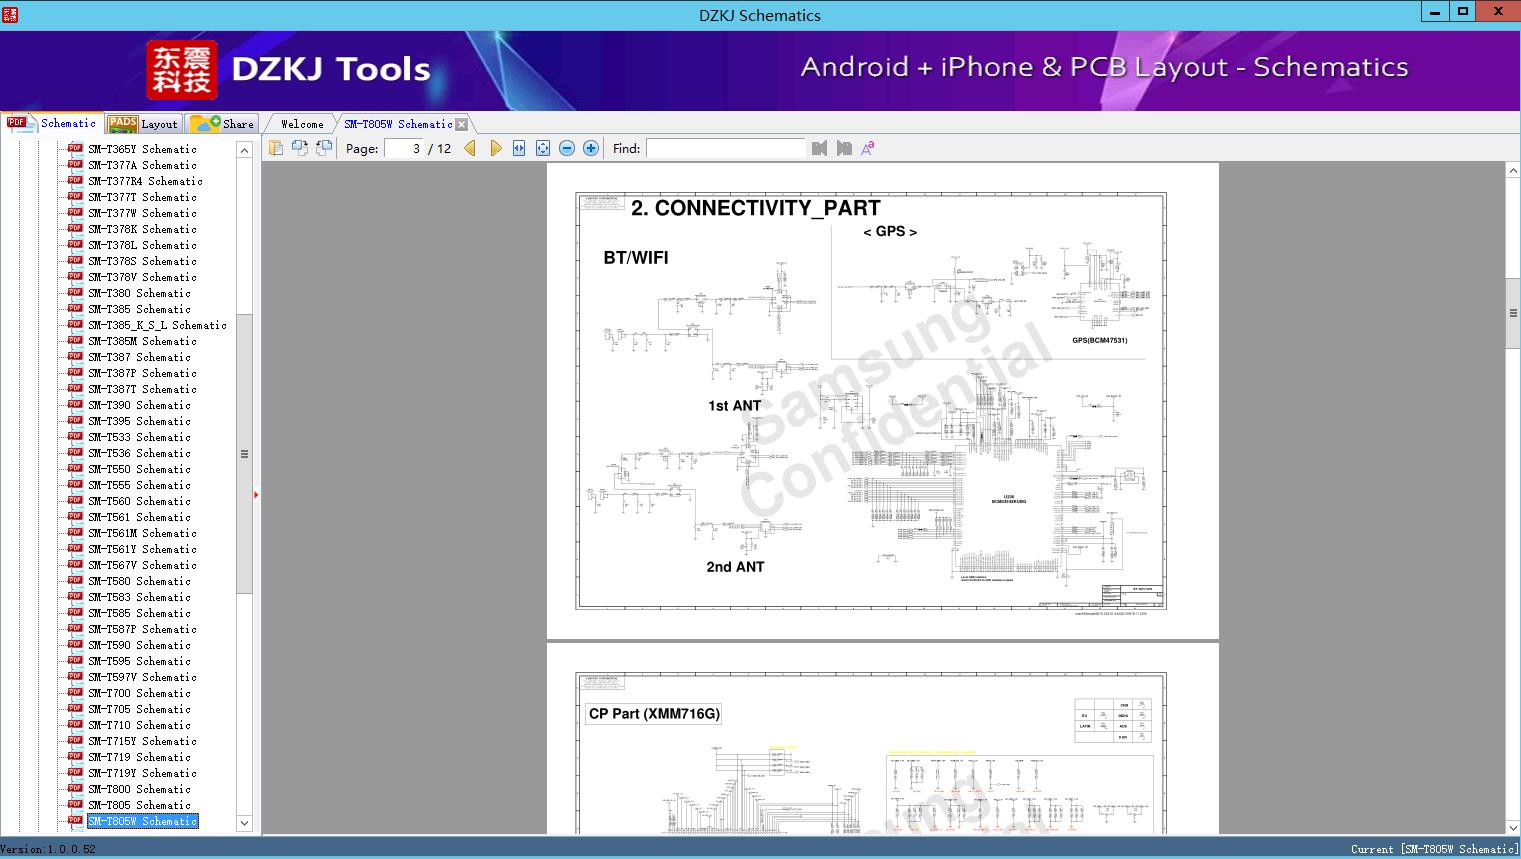Open SM-T597V Schematic

tap(142, 677)
